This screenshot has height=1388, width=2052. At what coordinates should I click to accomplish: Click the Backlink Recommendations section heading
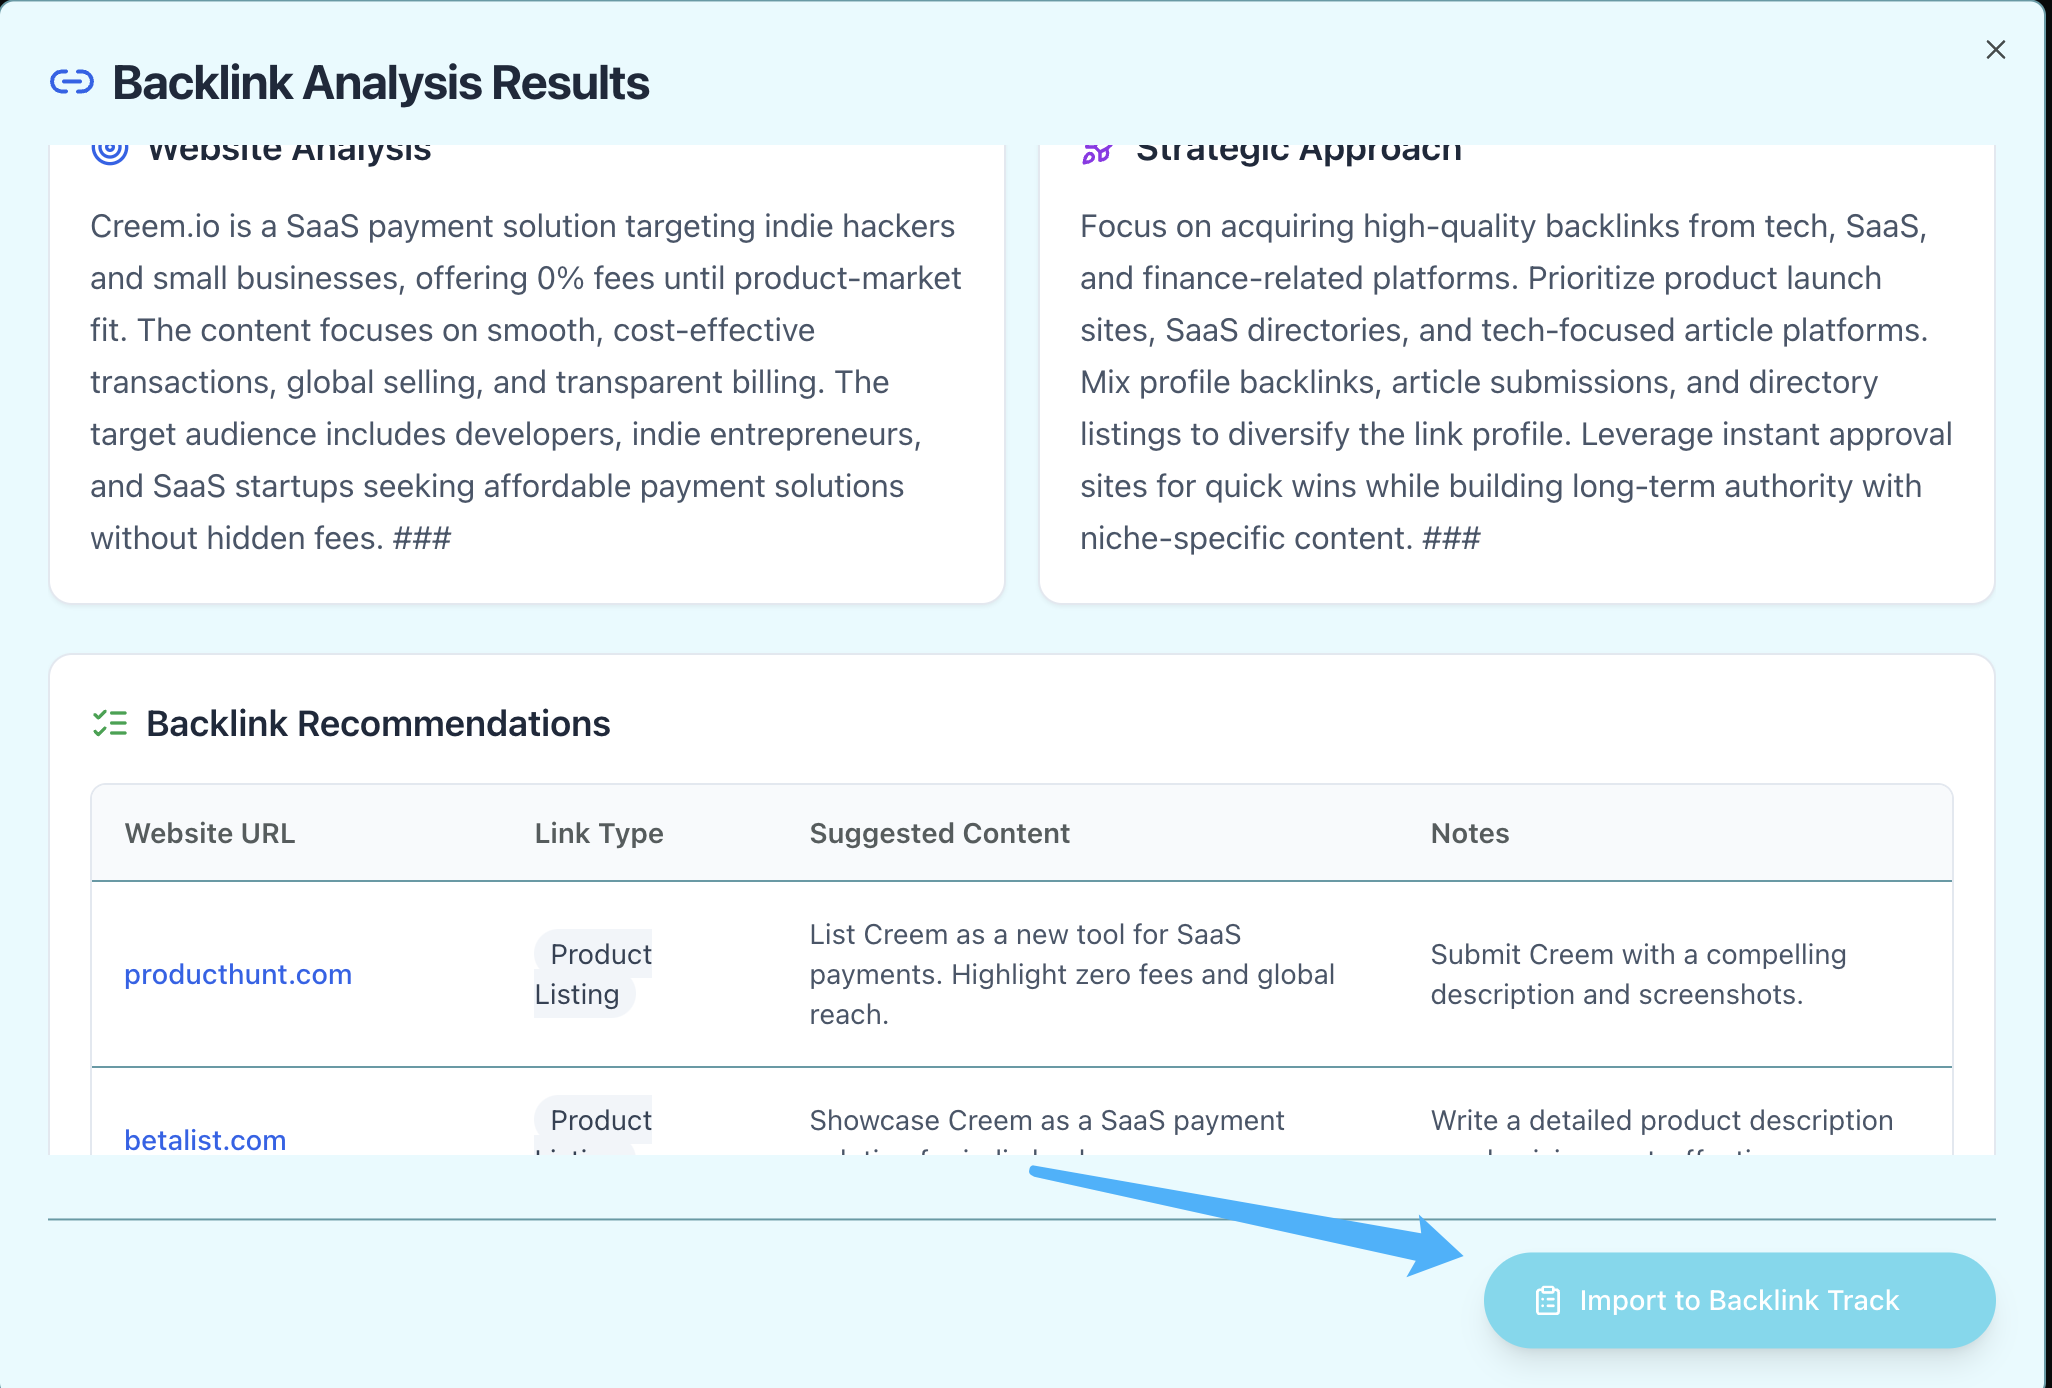coord(378,723)
